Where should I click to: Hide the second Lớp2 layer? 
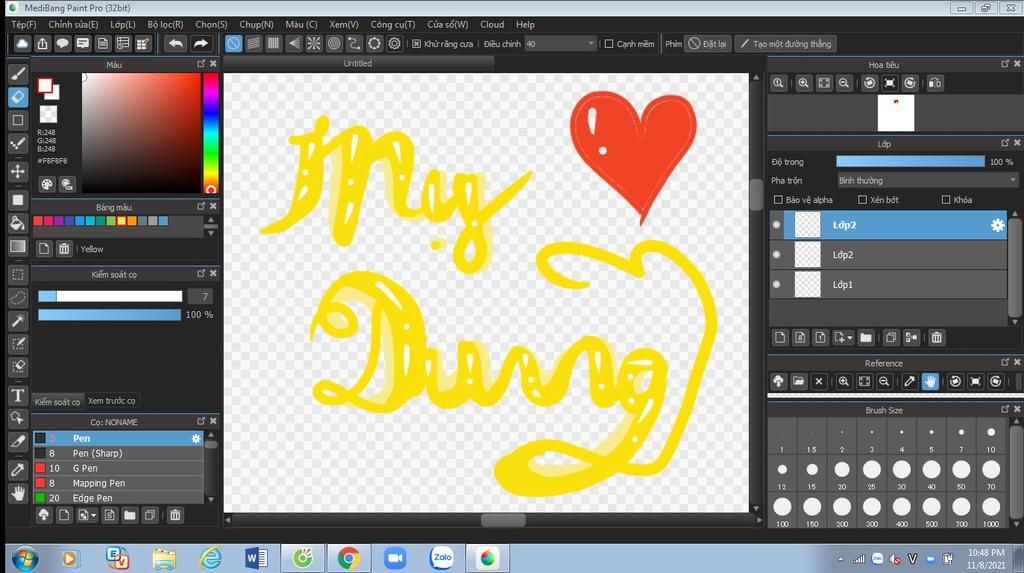pyautogui.click(x=776, y=255)
